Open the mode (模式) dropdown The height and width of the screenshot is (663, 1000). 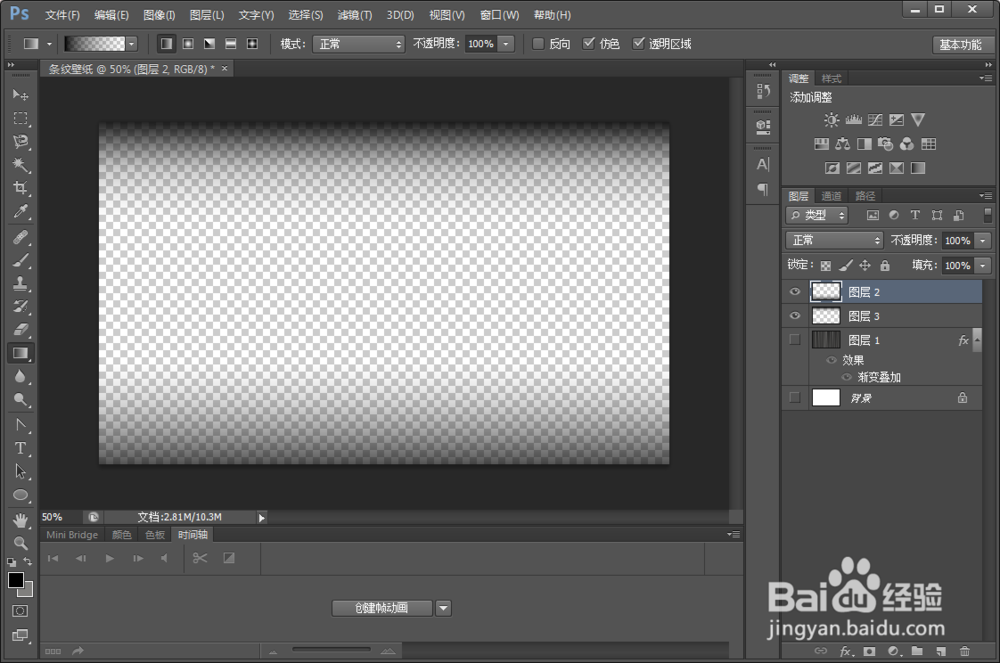[x=358, y=43]
